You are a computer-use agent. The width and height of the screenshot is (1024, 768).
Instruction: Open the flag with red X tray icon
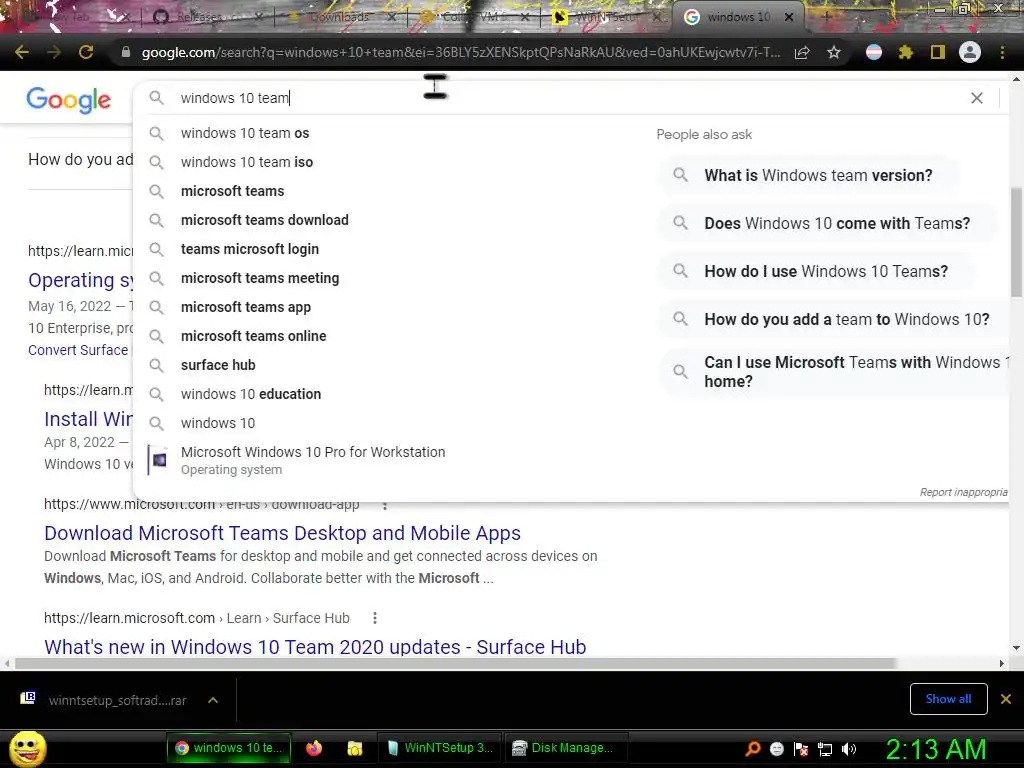click(801, 749)
